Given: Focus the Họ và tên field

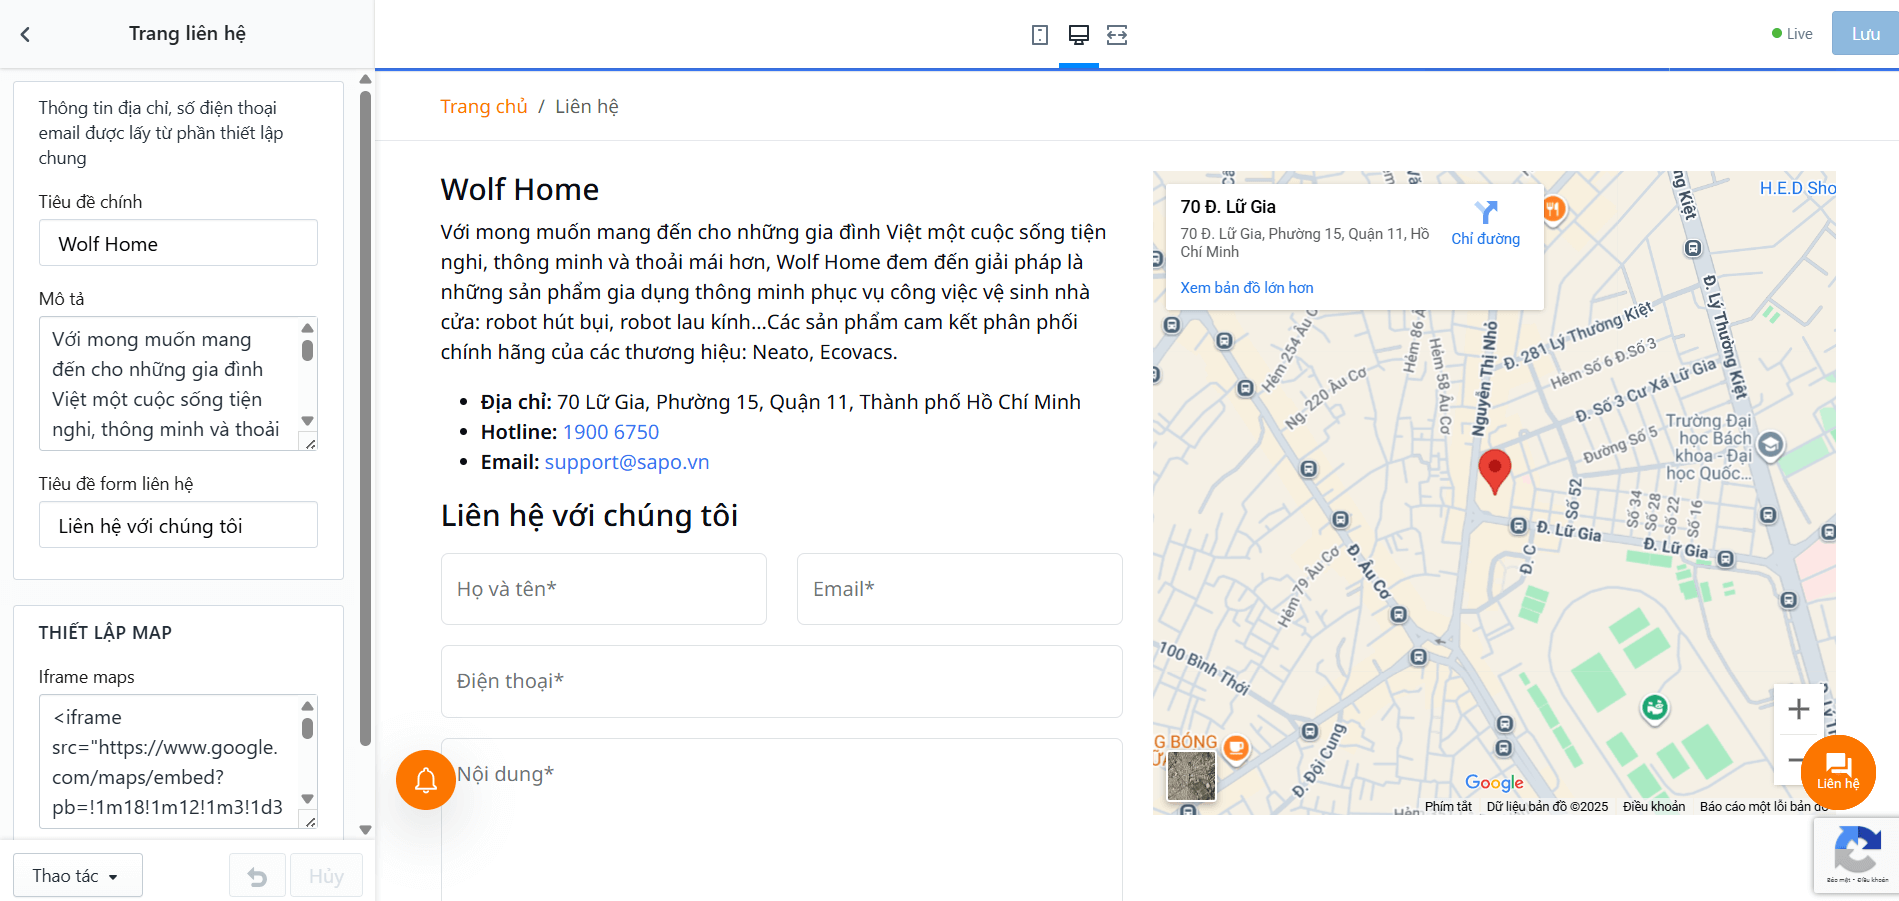Looking at the screenshot, I should coord(604,589).
